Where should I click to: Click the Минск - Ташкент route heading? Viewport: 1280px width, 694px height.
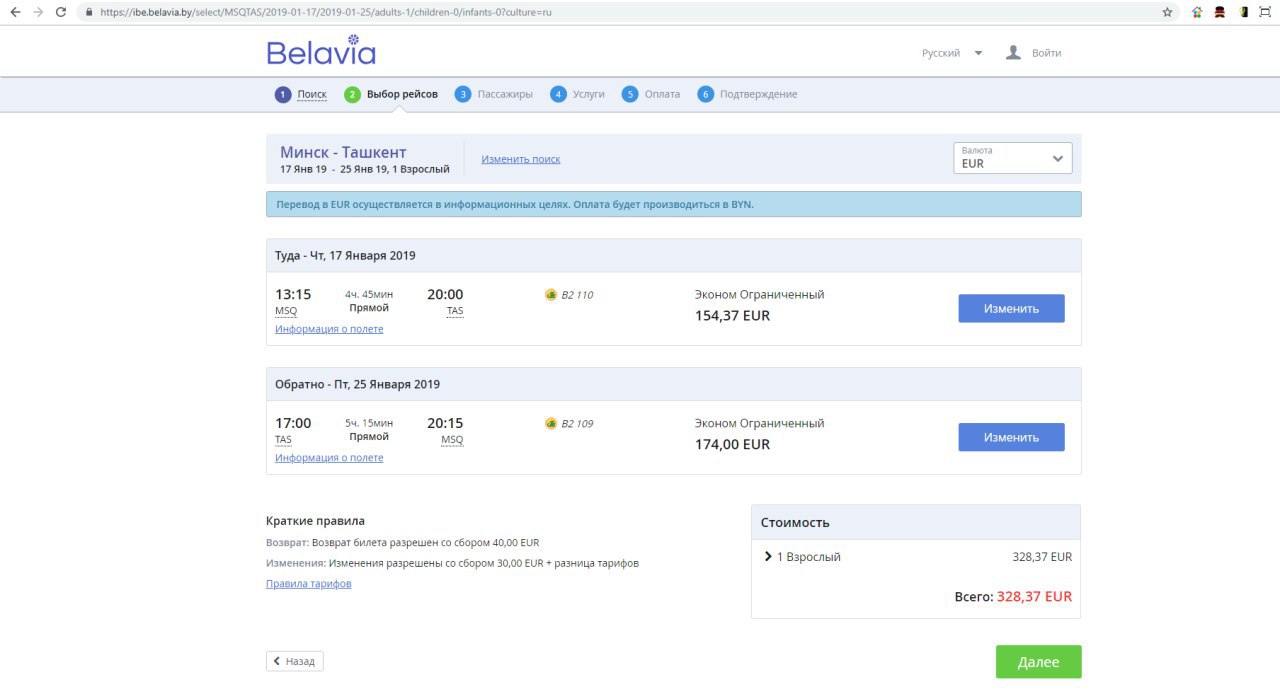[x=343, y=152]
